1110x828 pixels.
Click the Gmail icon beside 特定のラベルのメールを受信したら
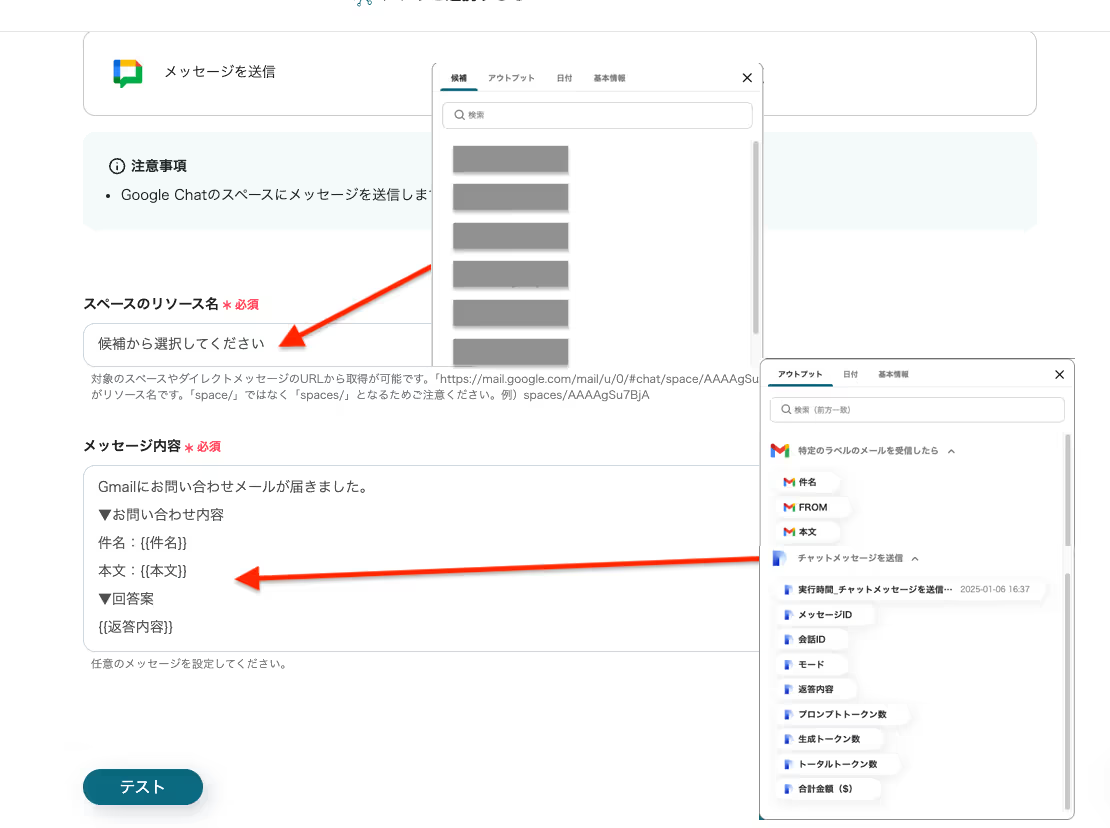click(780, 451)
